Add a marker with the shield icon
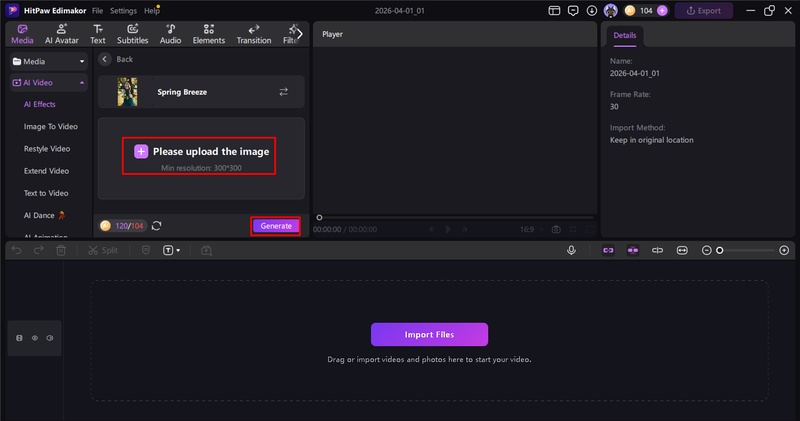Viewport: 800px width, 421px height. [146, 250]
